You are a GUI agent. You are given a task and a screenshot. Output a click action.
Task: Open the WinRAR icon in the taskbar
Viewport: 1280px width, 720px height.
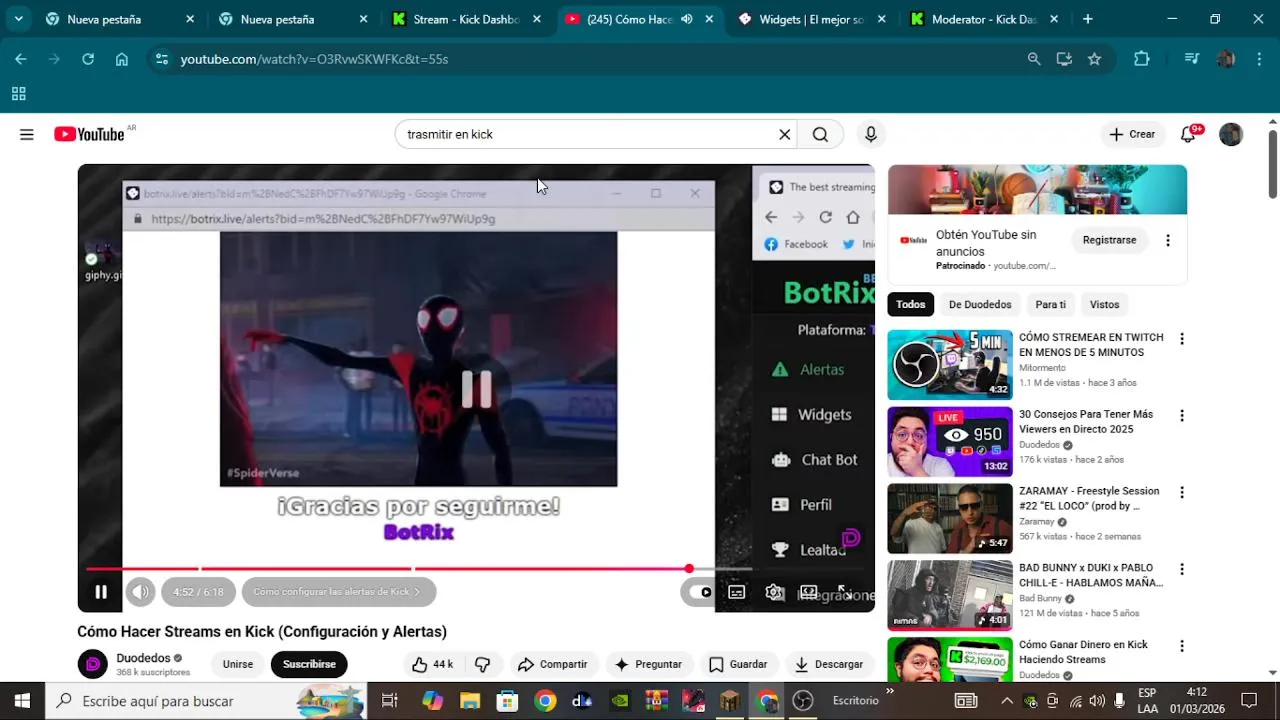point(657,701)
